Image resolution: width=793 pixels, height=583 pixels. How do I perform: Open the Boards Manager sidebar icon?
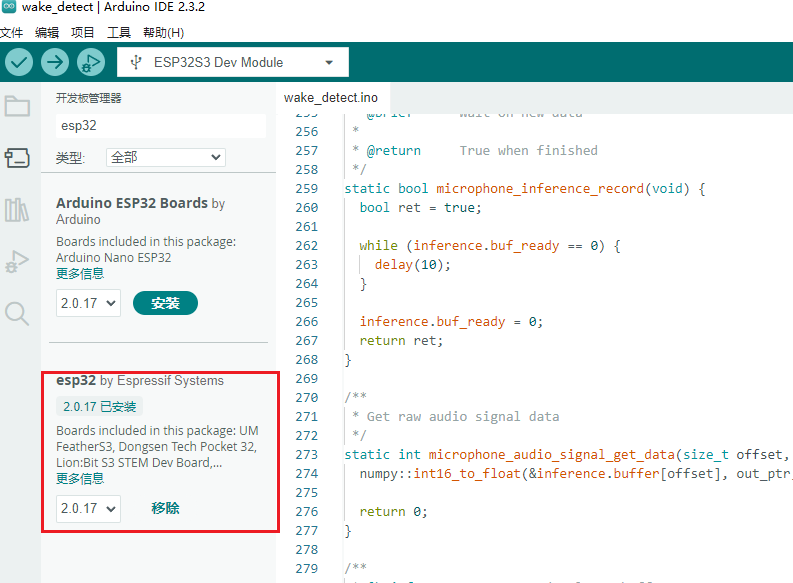[17, 158]
